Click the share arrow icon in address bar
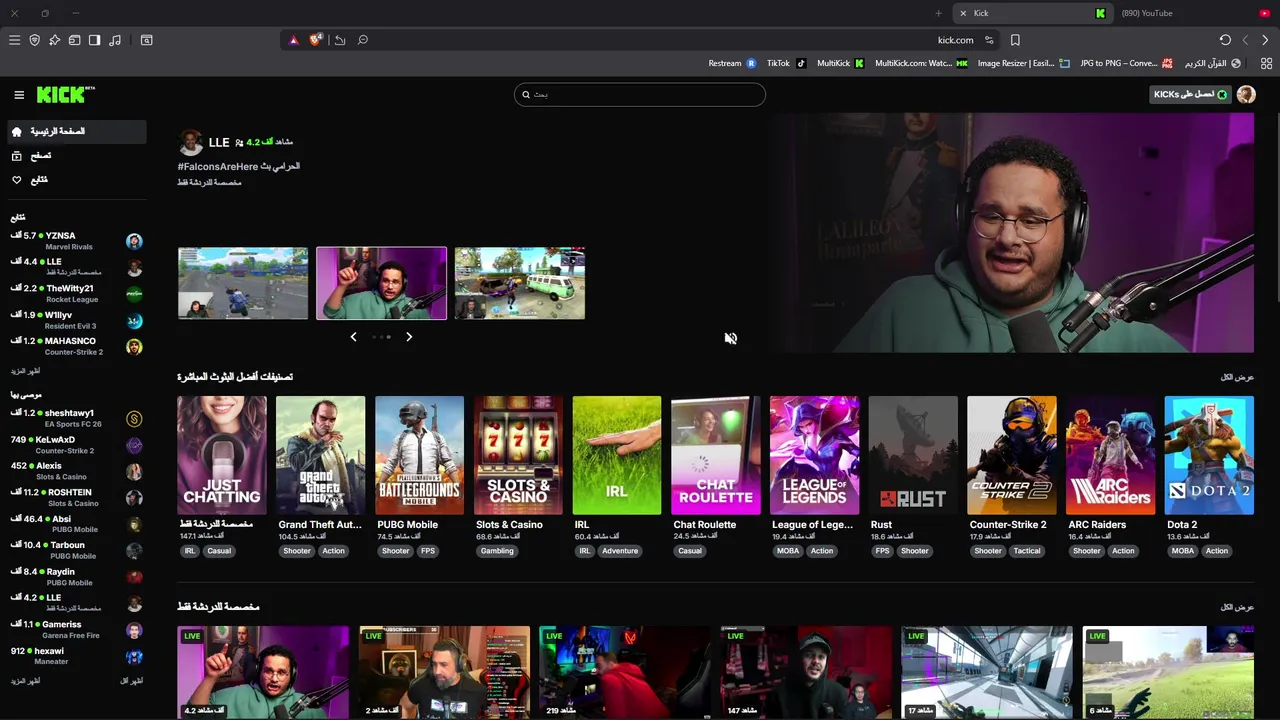 (x=340, y=40)
